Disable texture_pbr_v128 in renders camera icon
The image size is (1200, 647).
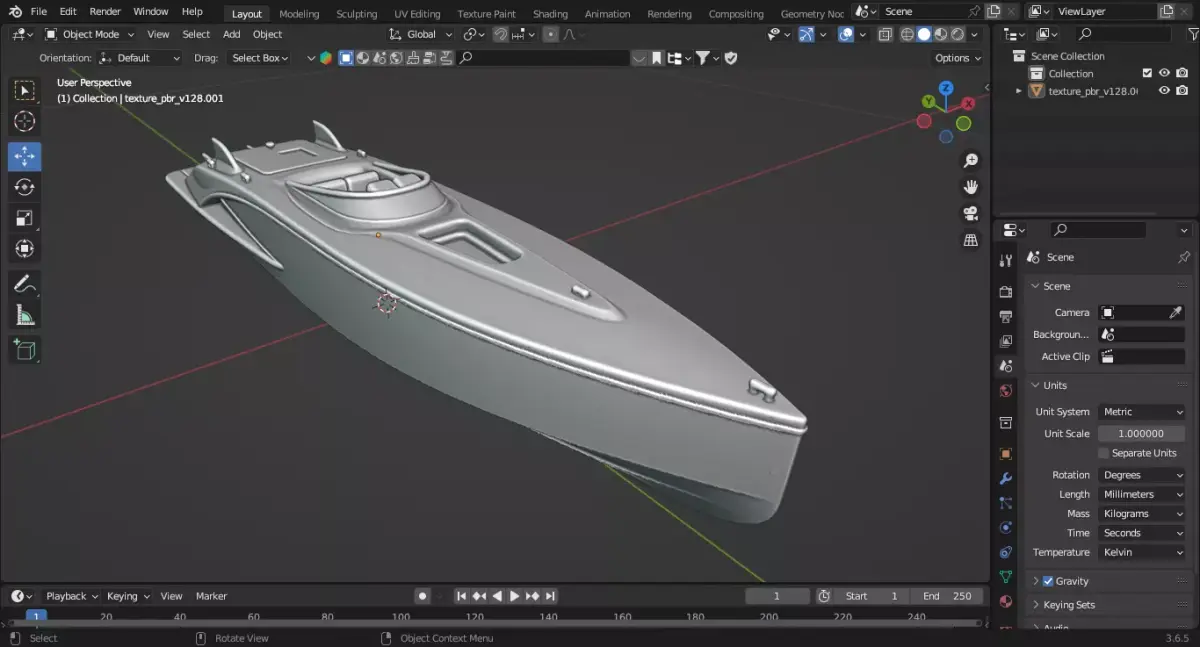click(x=1182, y=90)
